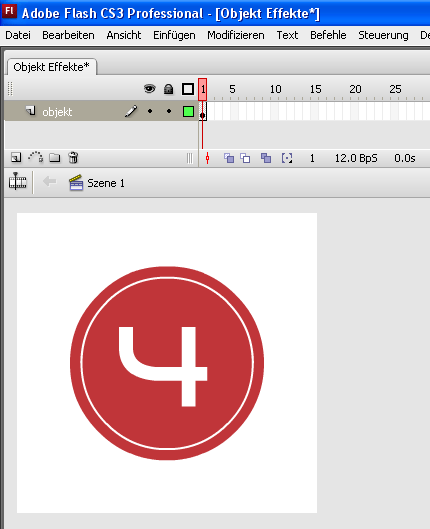This screenshot has width=430, height=529.
Task: Open the Bearbeiten menu
Action: pyautogui.click(x=68, y=35)
